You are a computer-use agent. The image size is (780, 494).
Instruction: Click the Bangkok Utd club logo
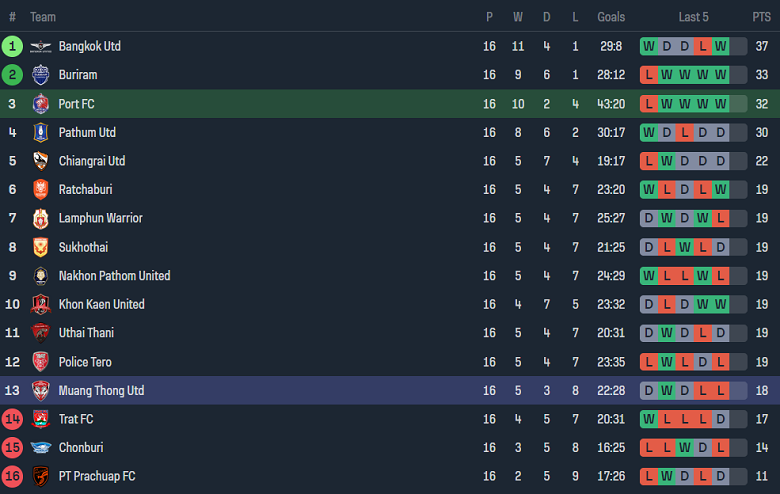[40, 46]
